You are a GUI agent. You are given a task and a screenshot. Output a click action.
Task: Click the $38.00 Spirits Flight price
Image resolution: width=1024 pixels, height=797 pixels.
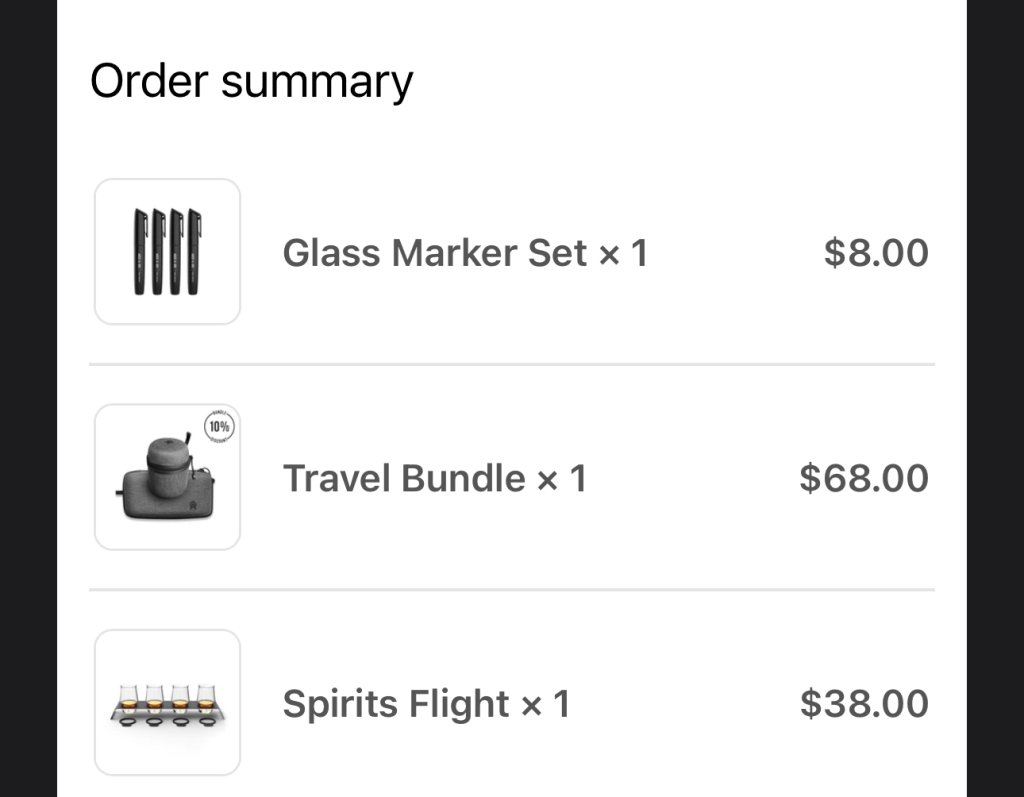[864, 704]
